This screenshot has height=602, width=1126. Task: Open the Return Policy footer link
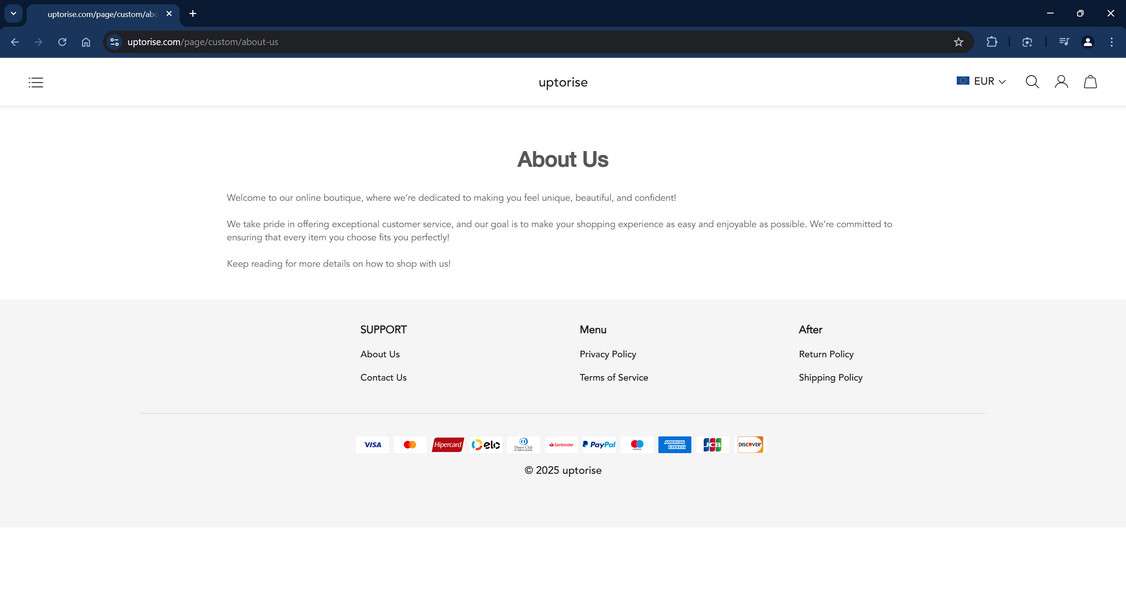(826, 354)
